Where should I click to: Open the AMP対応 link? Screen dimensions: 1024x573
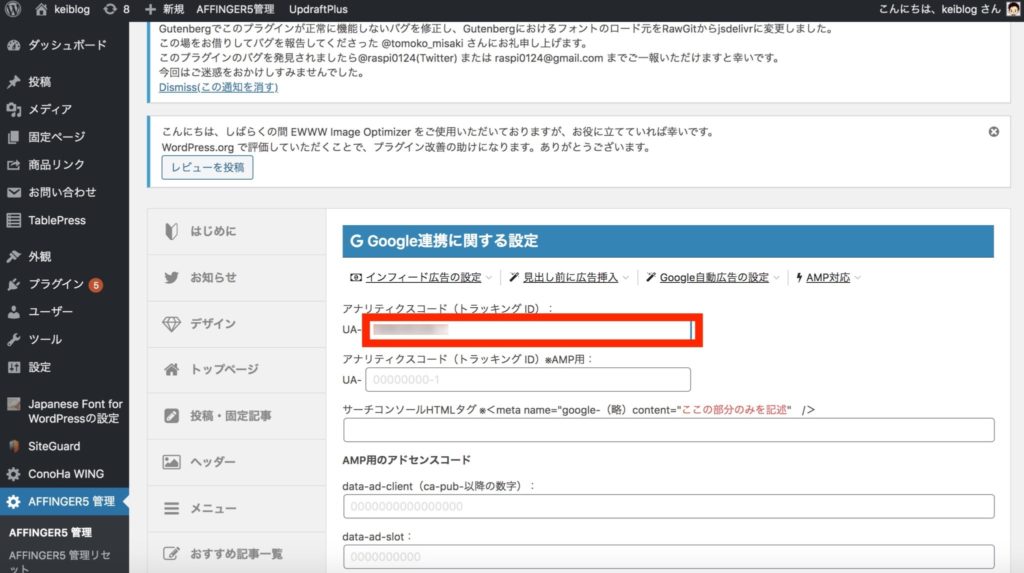click(x=827, y=278)
